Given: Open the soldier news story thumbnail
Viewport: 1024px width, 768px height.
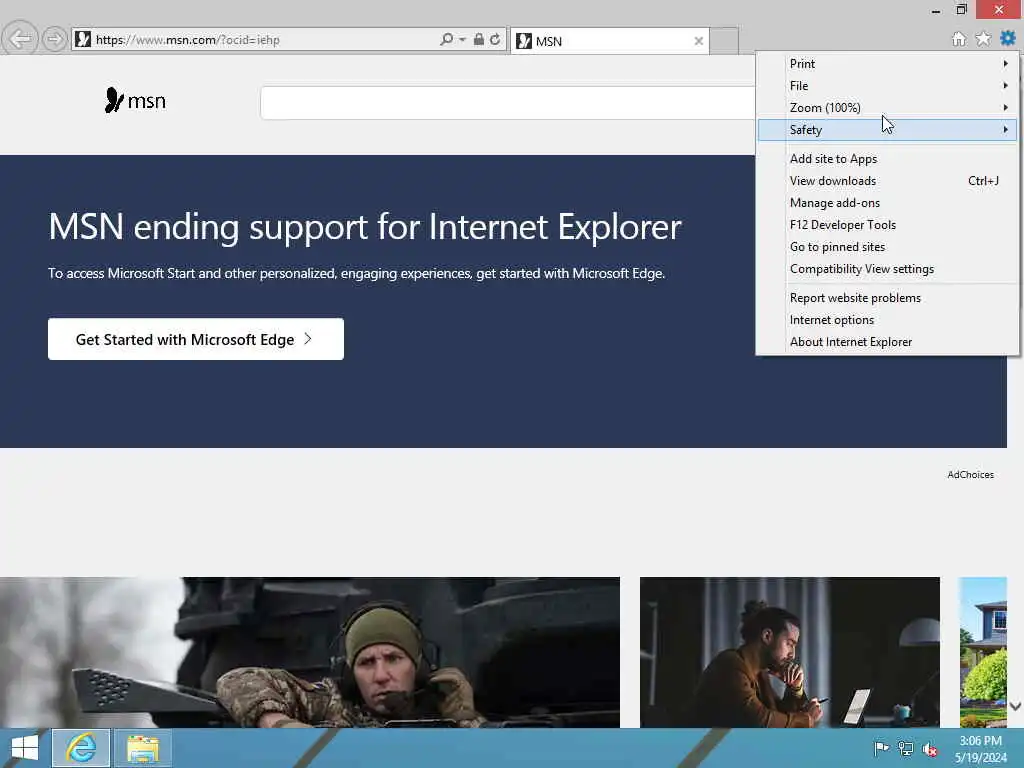Looking at the screenshot, I should click(x=310, y=652).
